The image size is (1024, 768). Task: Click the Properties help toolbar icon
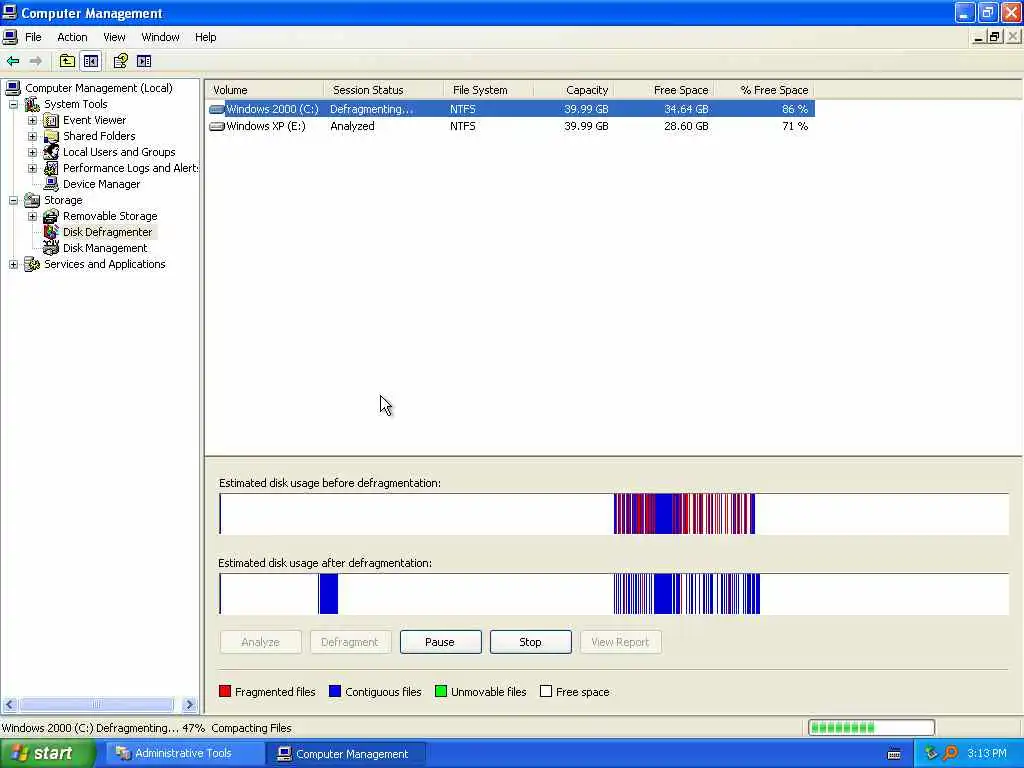pos(120,61)
